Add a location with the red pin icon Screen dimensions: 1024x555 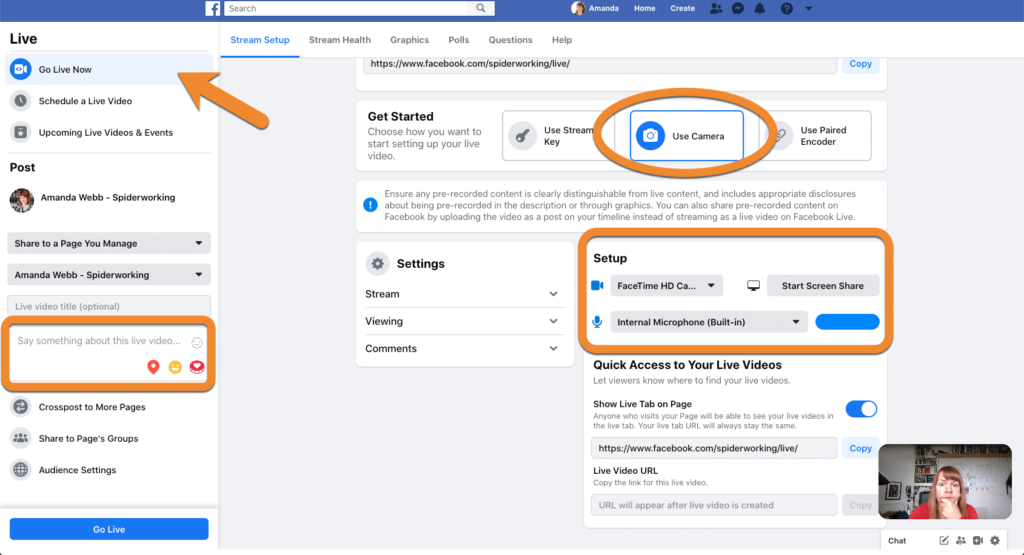[153, 367]
